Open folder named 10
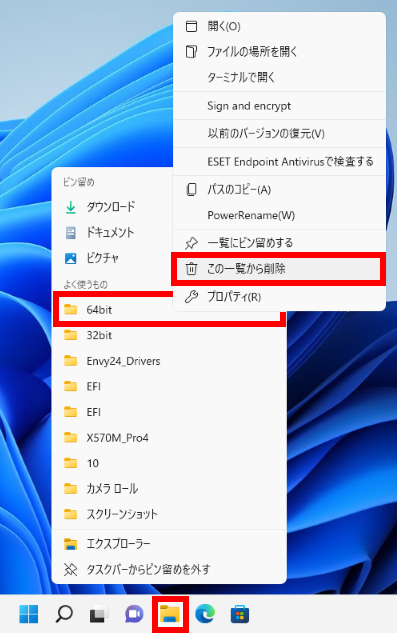The image size is (397, 633). pyautogui.click(x=169, y=463)
